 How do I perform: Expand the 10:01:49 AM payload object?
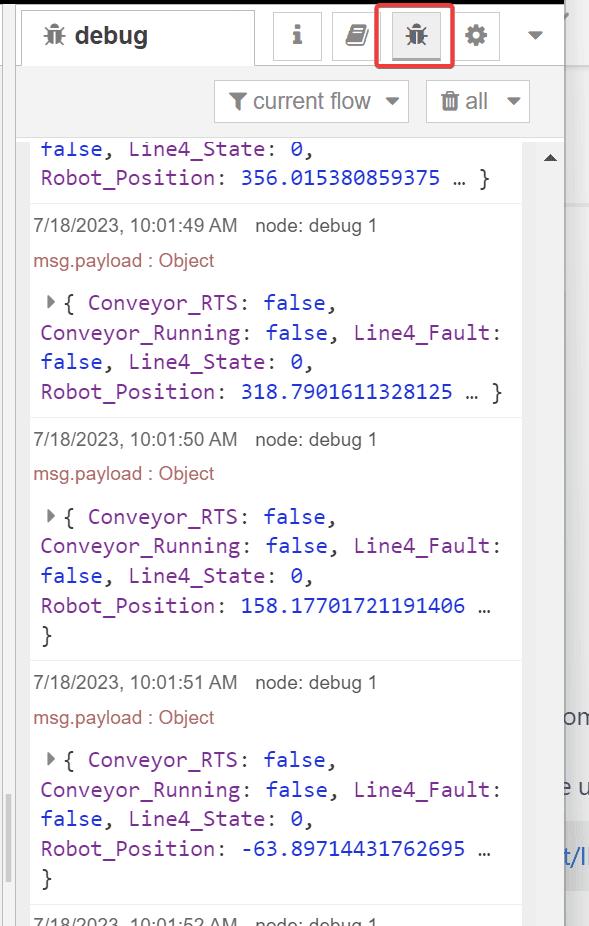(50, 302)
